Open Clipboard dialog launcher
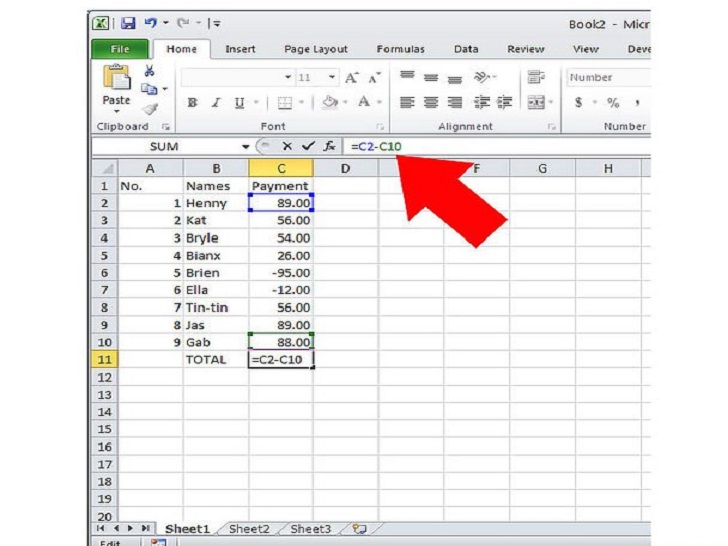 166,126
